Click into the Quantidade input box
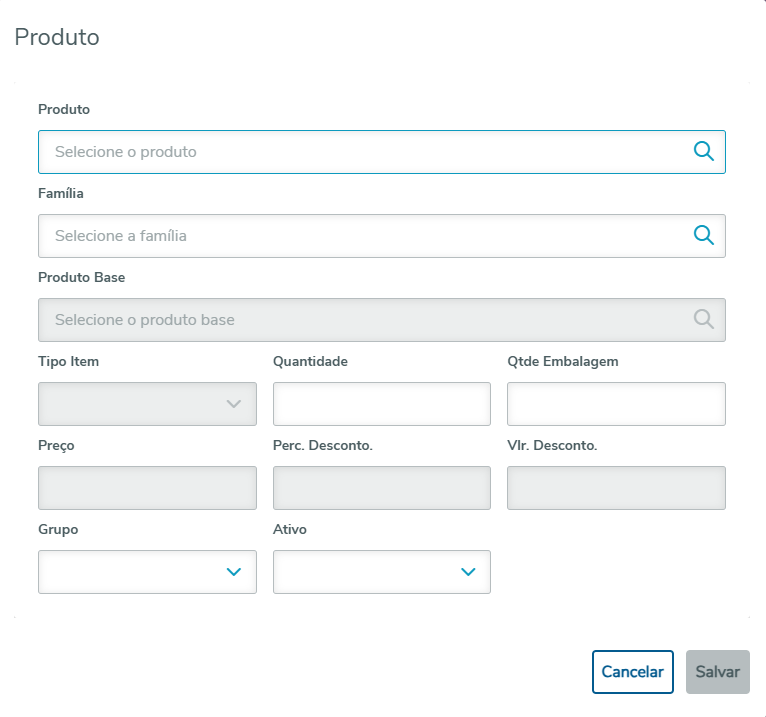This screenshot has width=766, height=717. coord(381,404)
